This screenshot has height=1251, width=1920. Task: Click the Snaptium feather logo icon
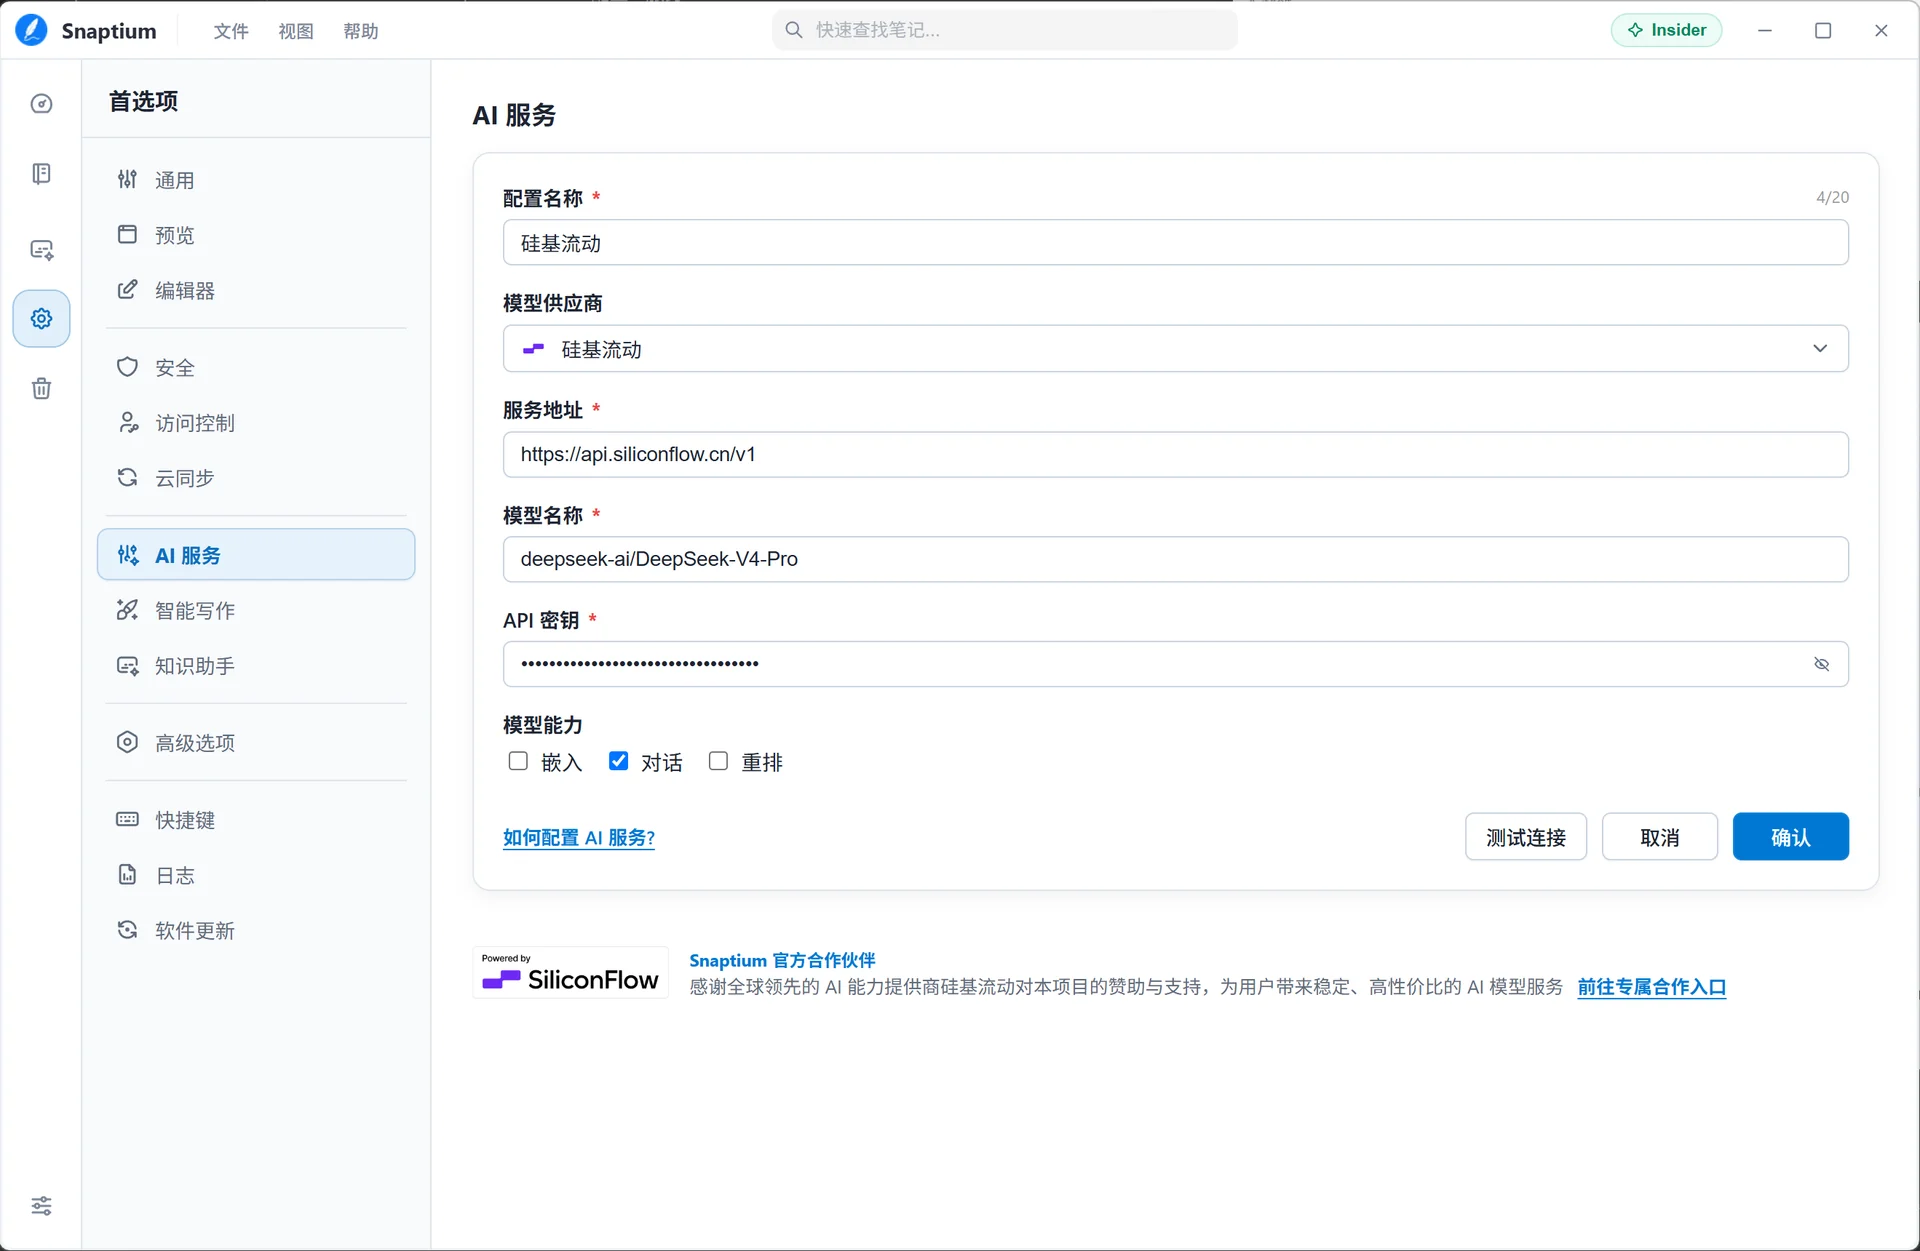tap(31, 30)
